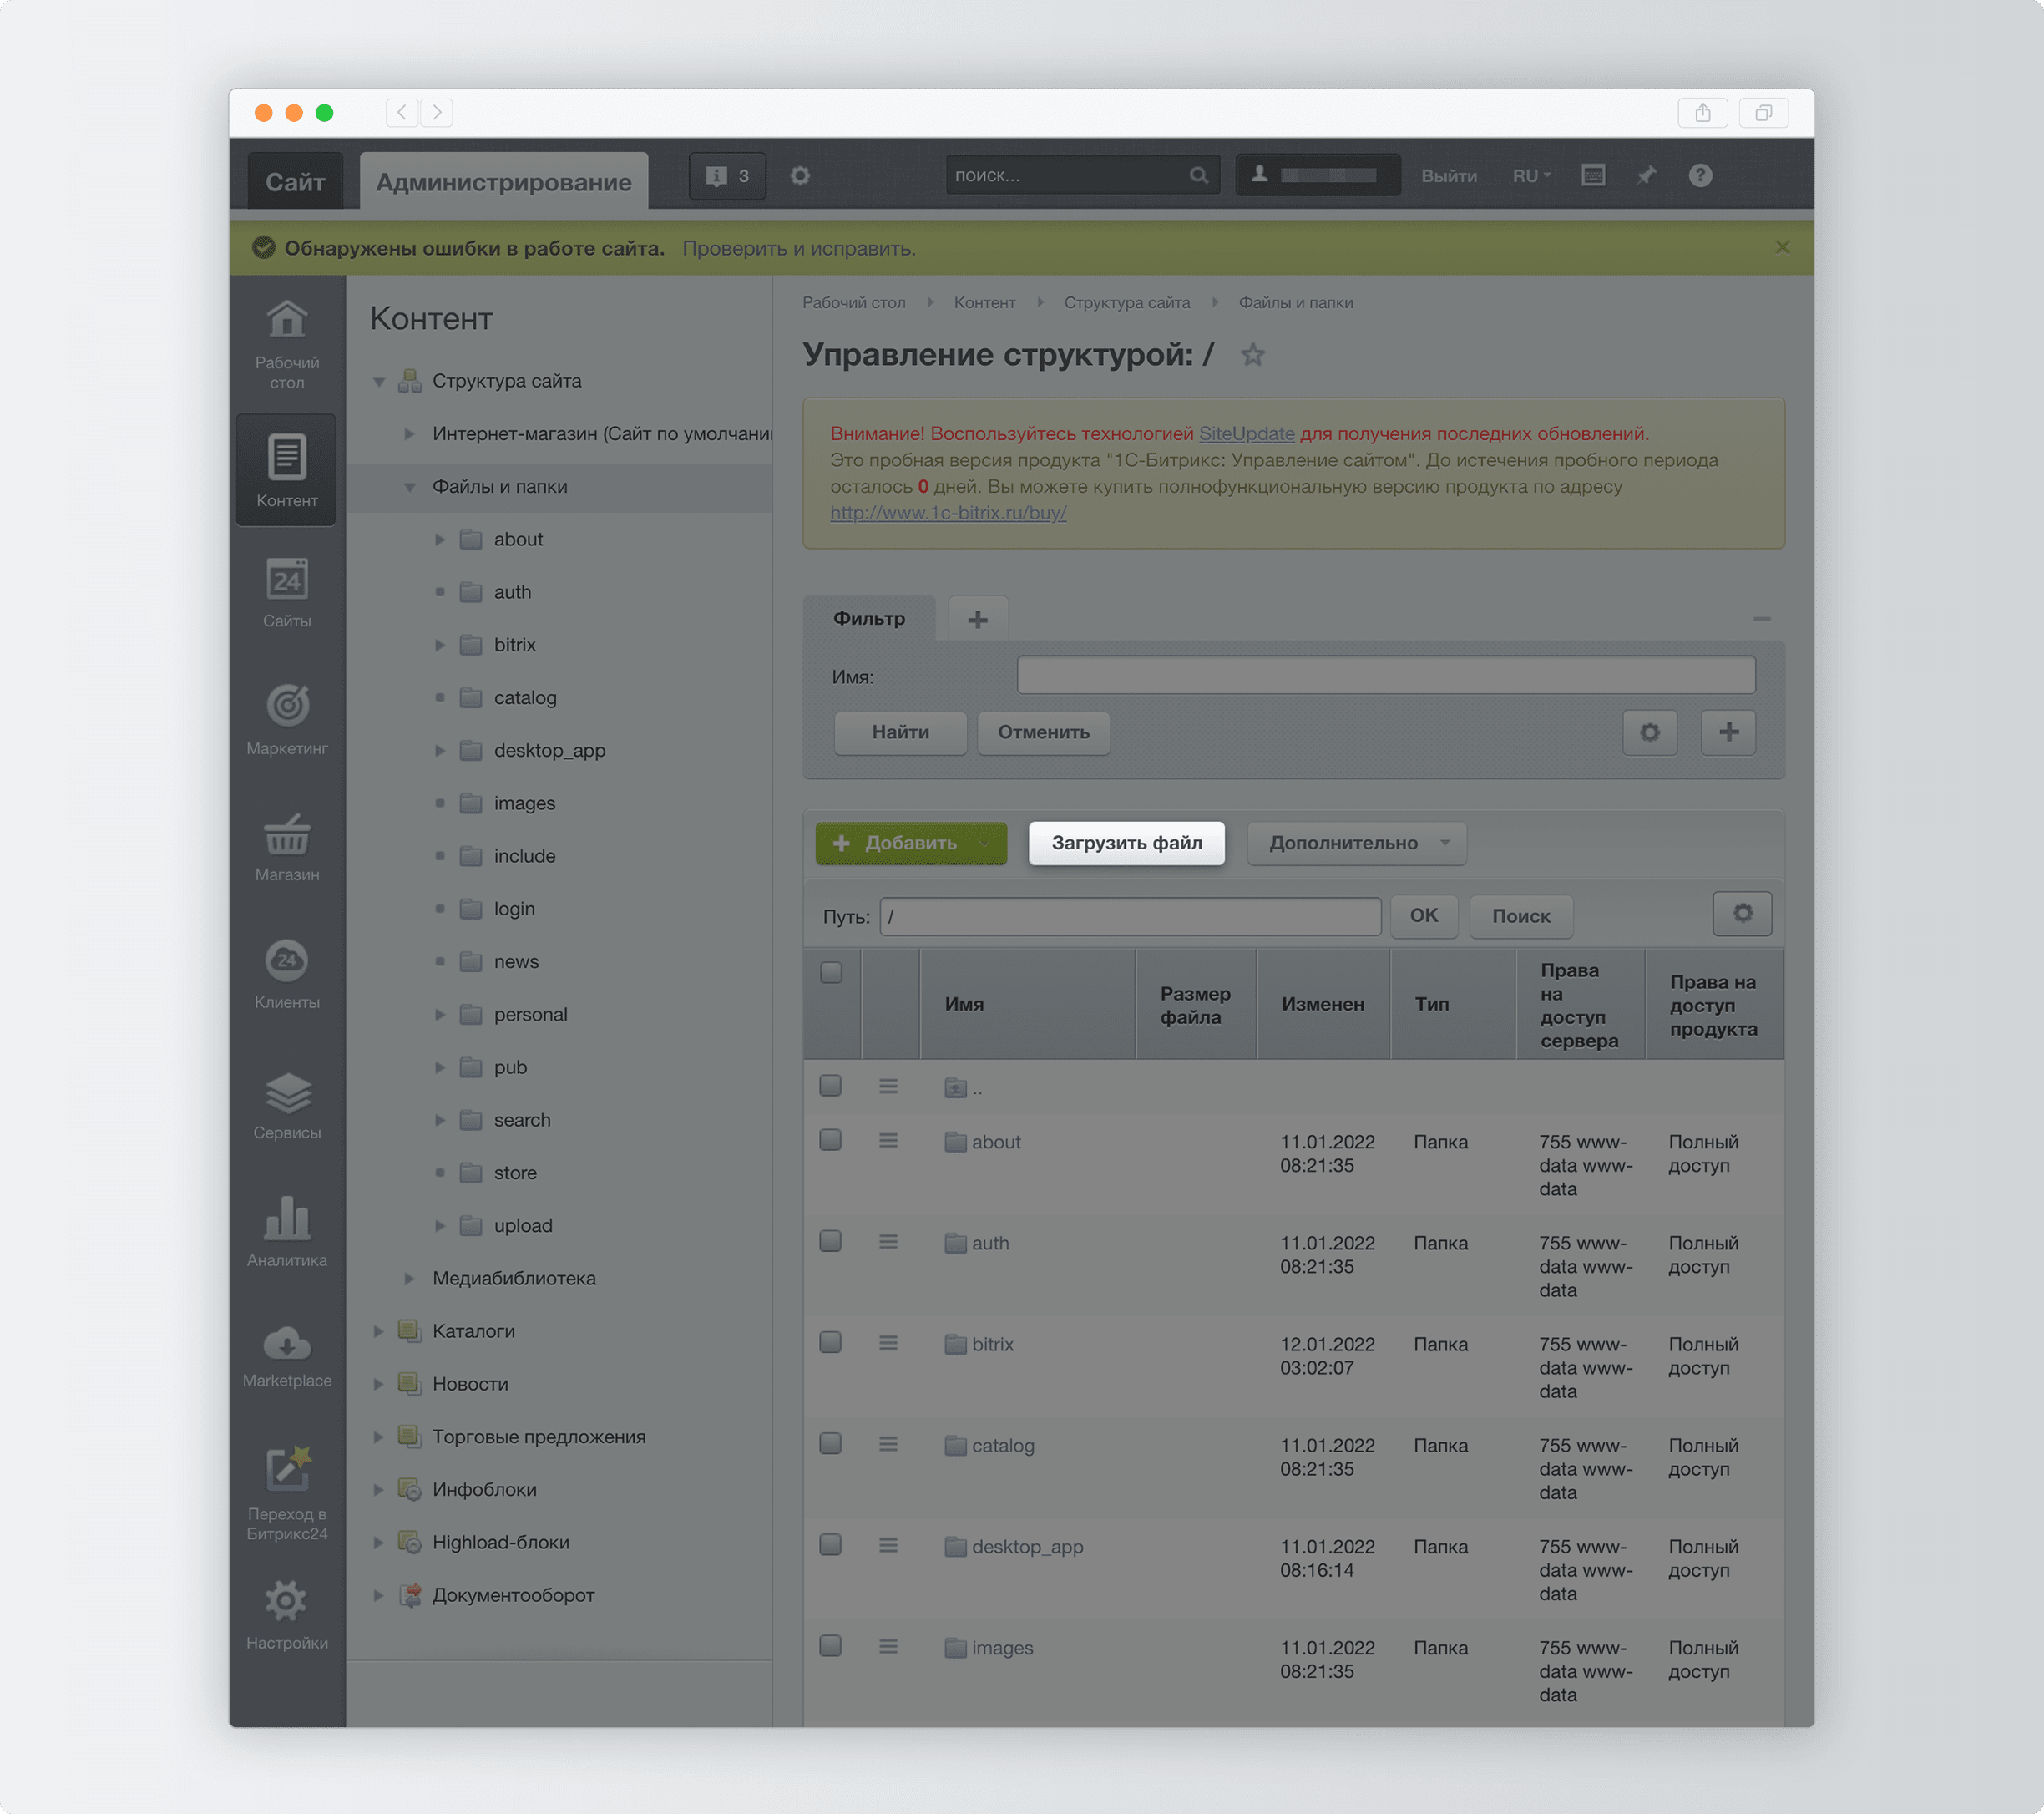Screen dimensions: 2044x1814
Task: Open the Marketplace sidebar section
Action: point(287,1356)
